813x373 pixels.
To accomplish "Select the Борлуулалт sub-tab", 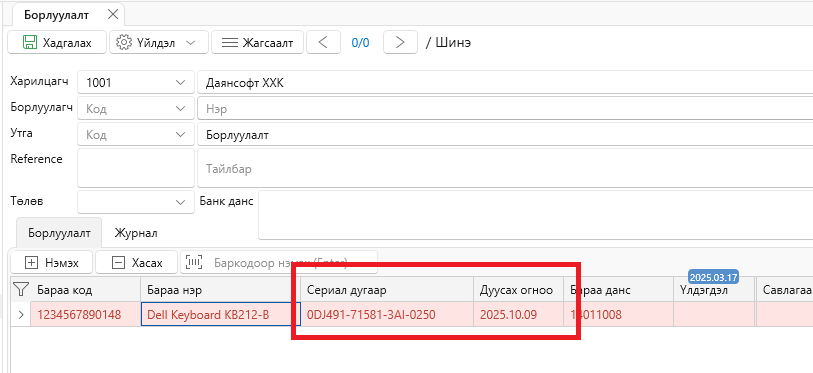I will (x=59, y=233).
